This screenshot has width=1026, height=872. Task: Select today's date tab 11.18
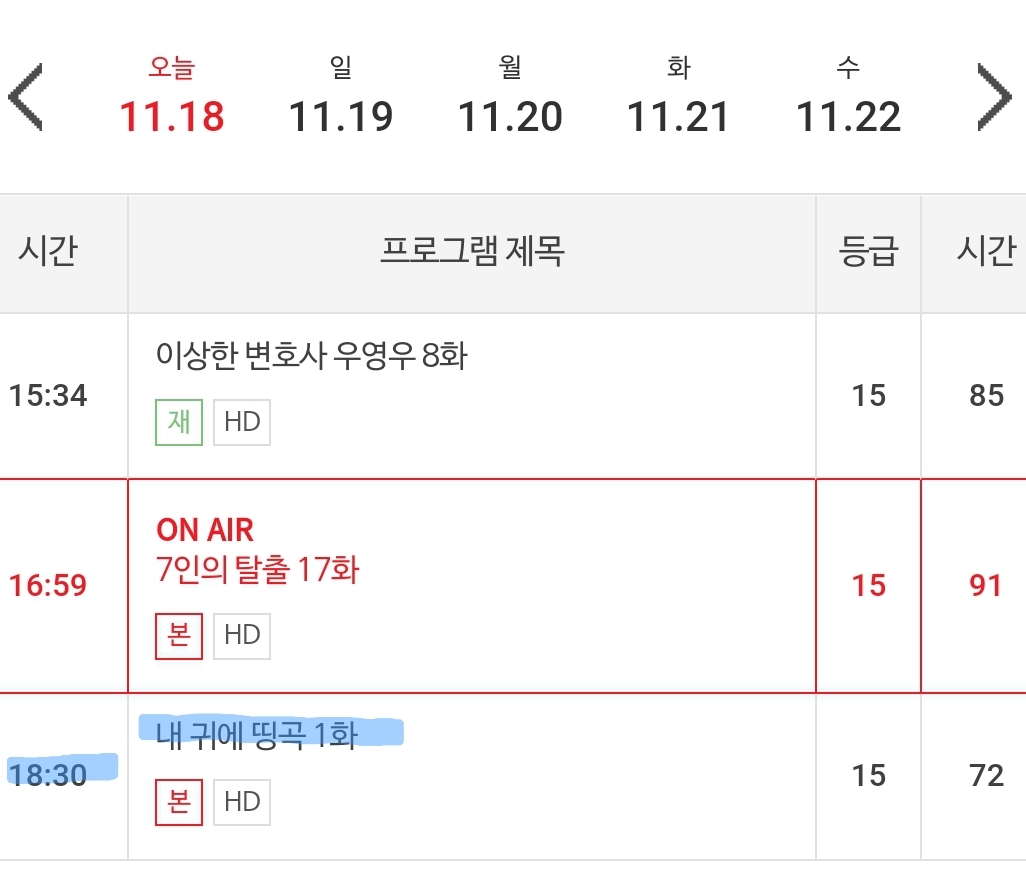(171, 96)
